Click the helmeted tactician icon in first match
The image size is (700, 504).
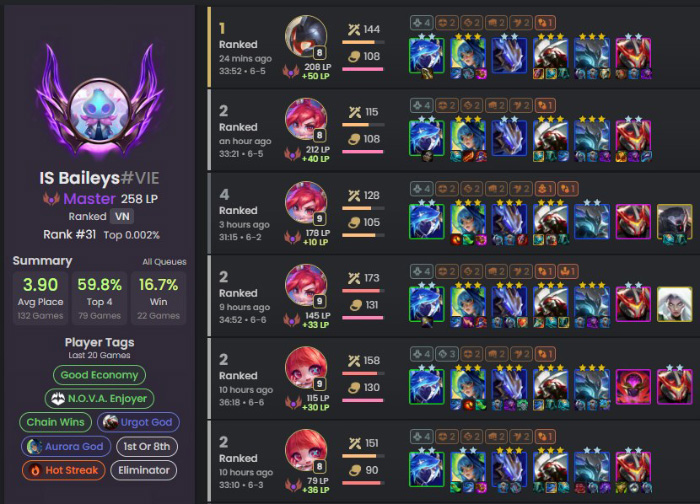click(306, 37)
